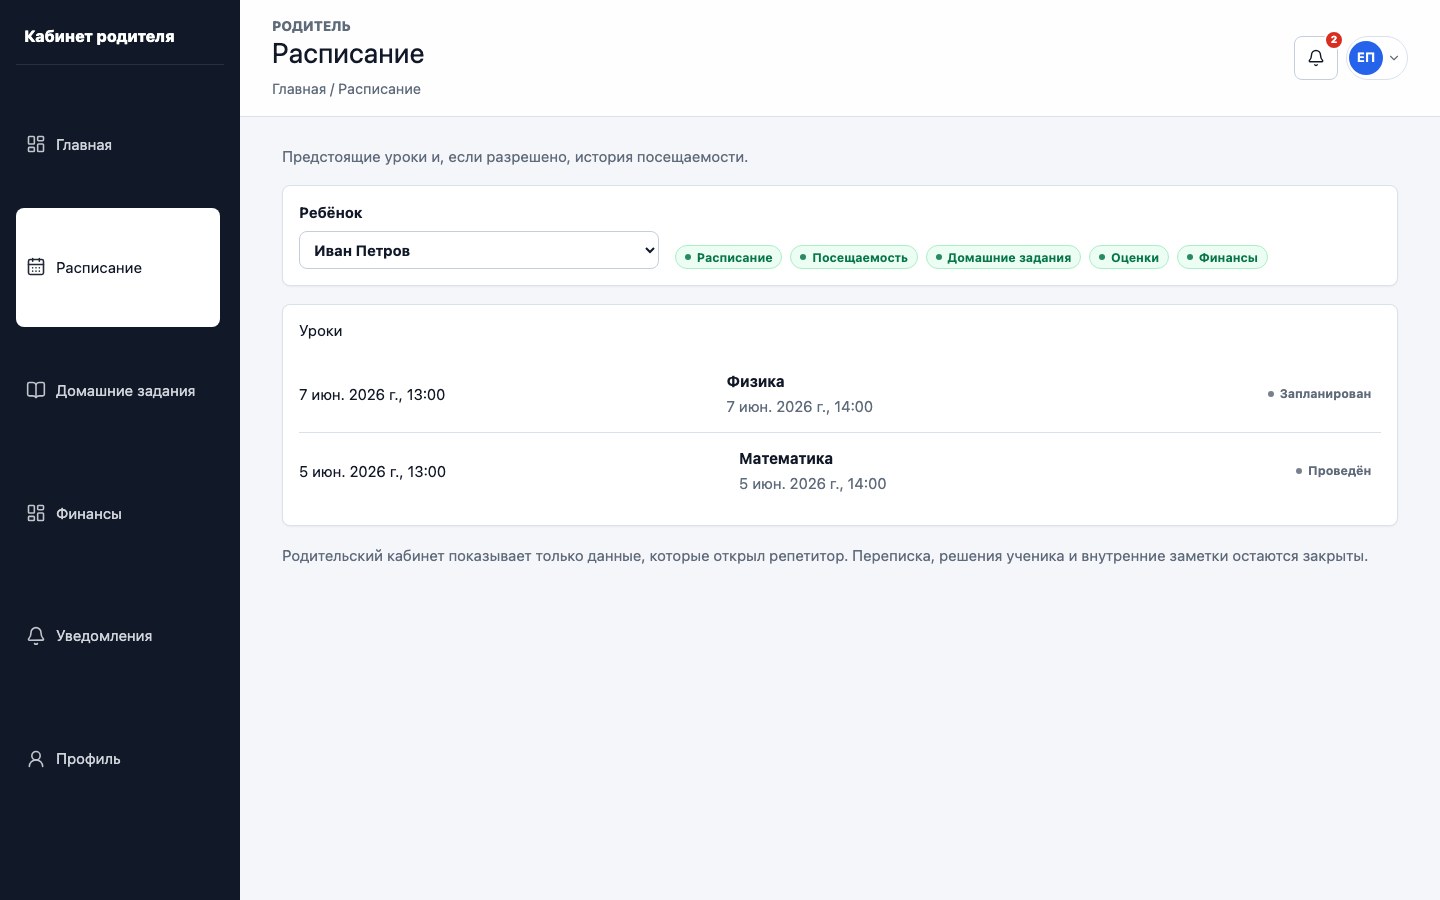Click the Оценки permission badge
The height and width of the screenshot is (900, 1440).
1129,257
